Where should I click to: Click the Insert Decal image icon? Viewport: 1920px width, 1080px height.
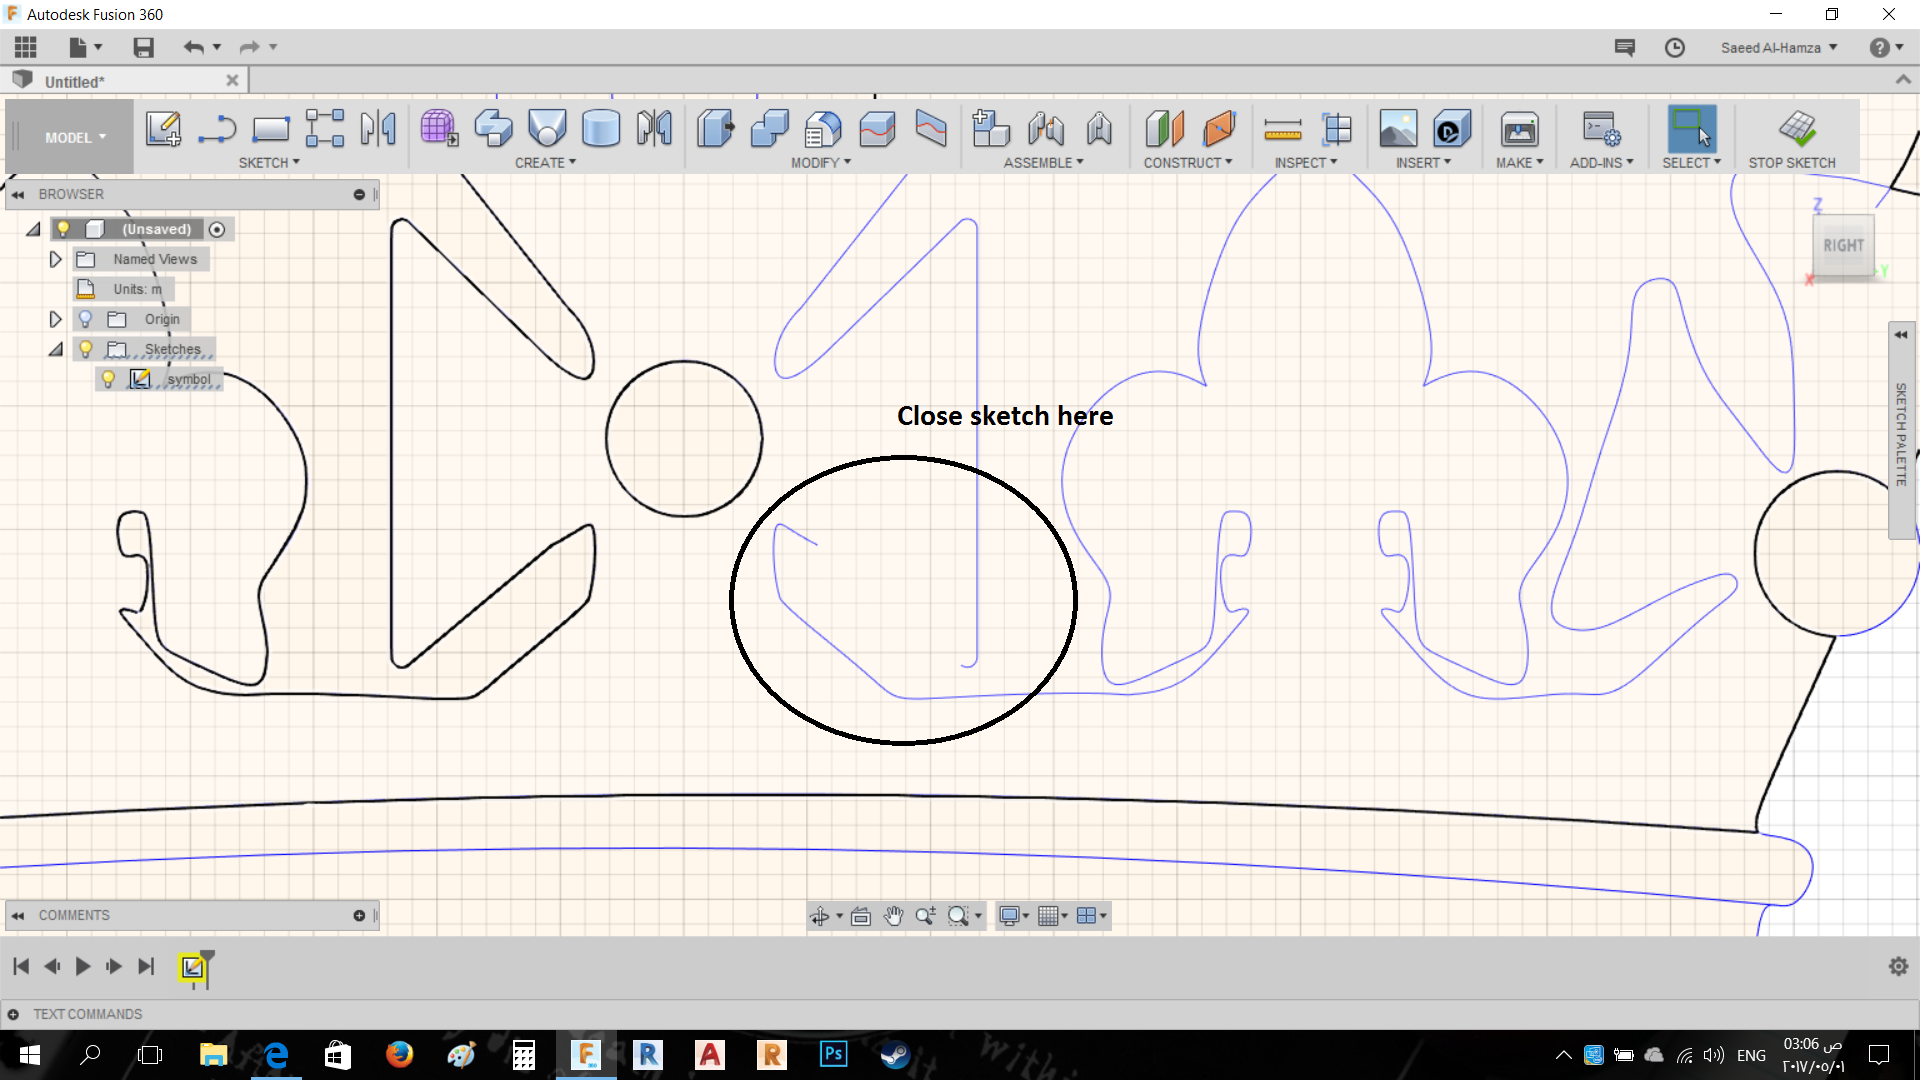[1398, 129]
